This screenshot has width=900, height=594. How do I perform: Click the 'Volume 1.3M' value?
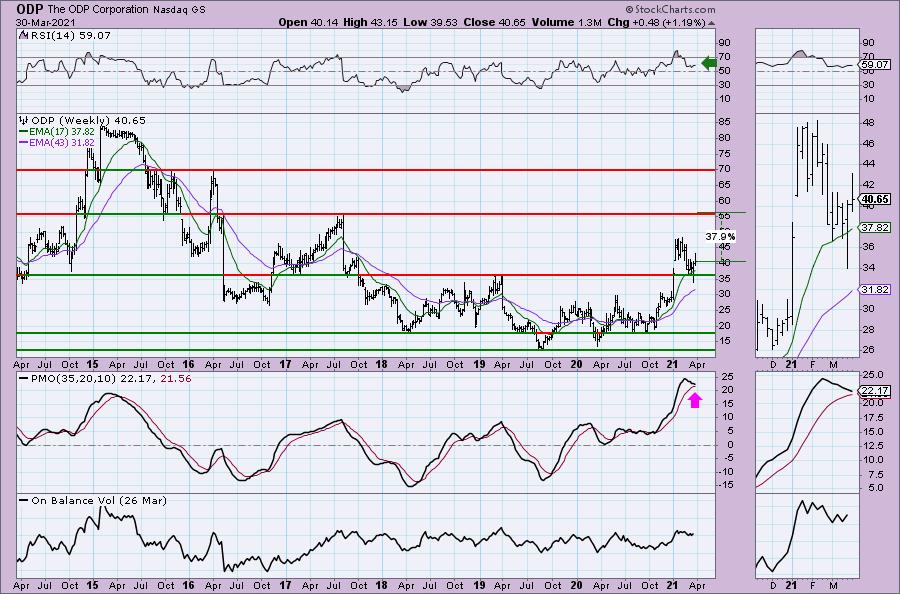(x=567, y=22)
